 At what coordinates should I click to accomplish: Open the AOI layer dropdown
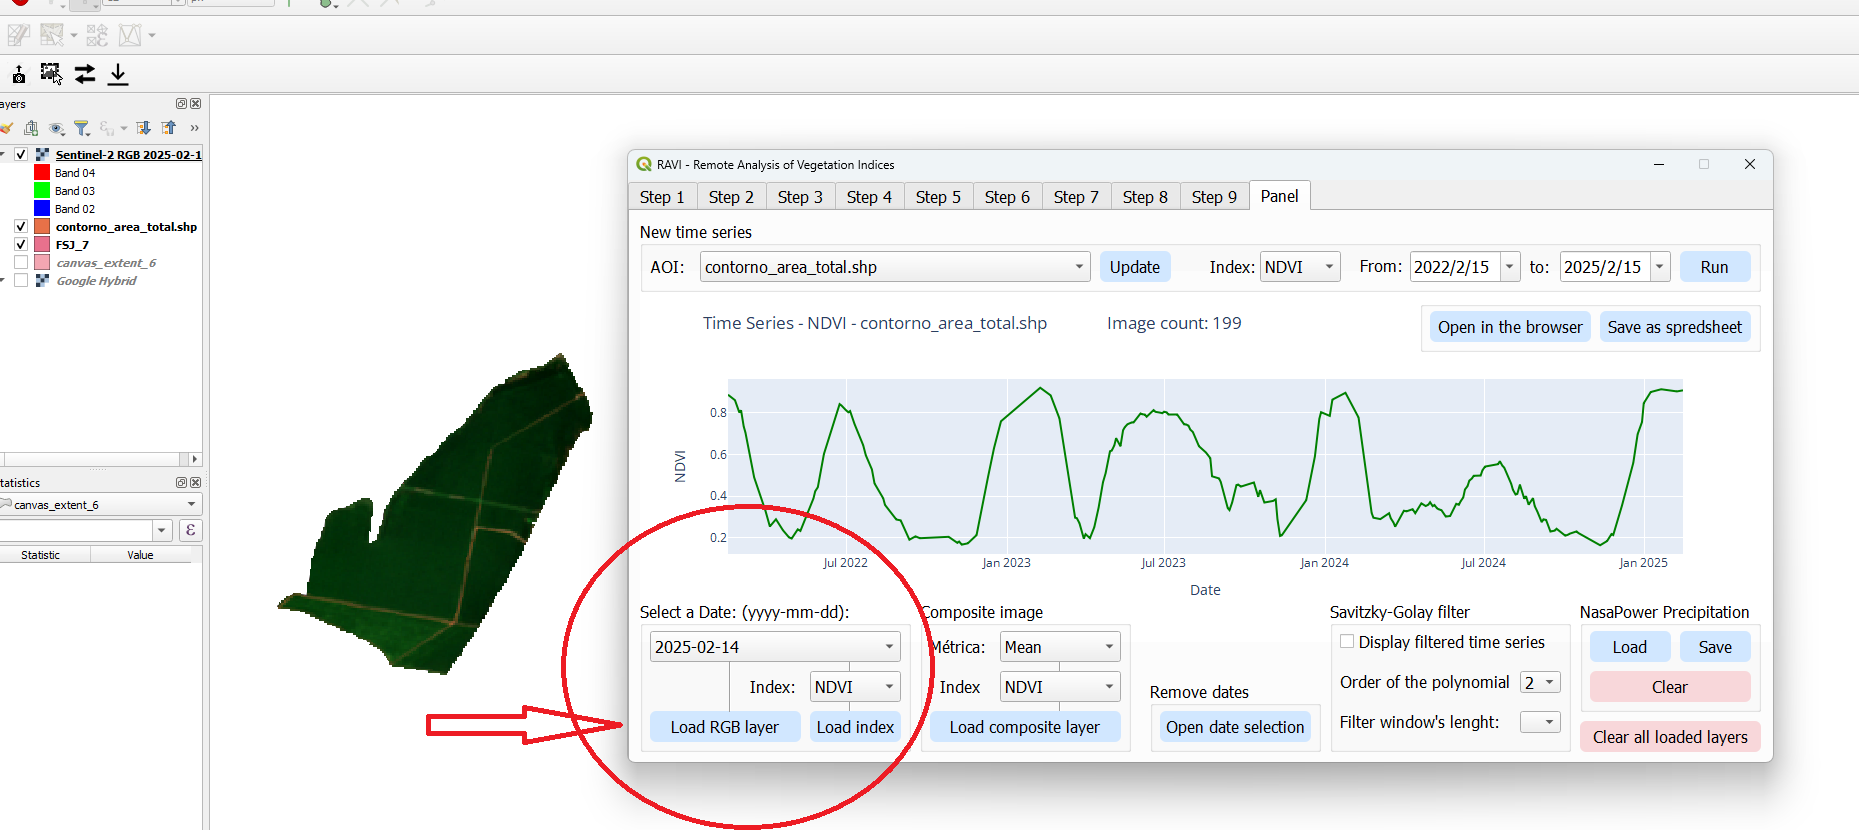[x=1079, y=267]
